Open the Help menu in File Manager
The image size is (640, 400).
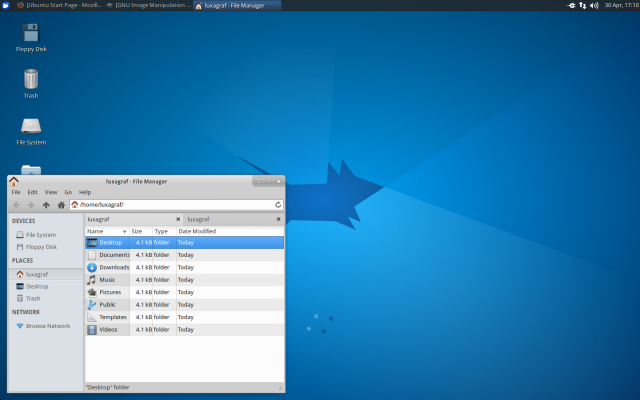point(85,192)
